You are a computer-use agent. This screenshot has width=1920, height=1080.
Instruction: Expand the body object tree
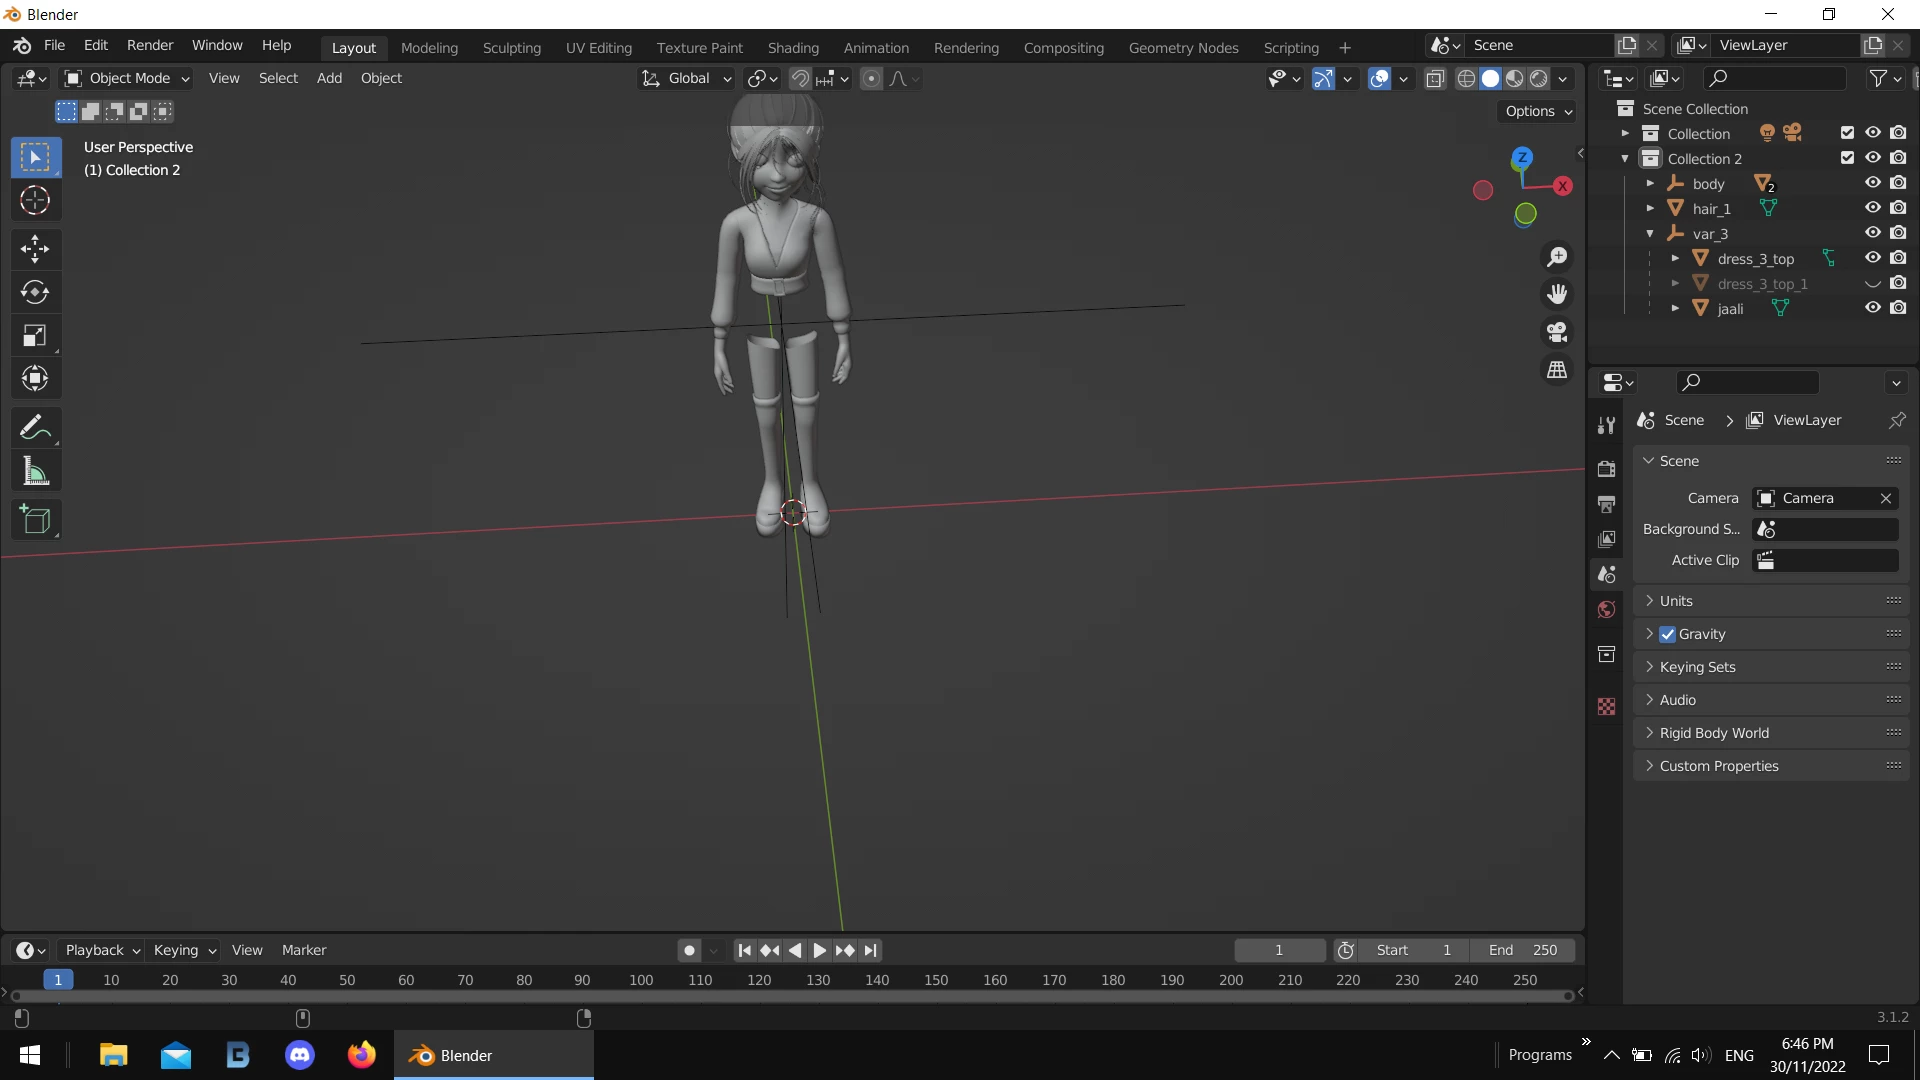1650,184
